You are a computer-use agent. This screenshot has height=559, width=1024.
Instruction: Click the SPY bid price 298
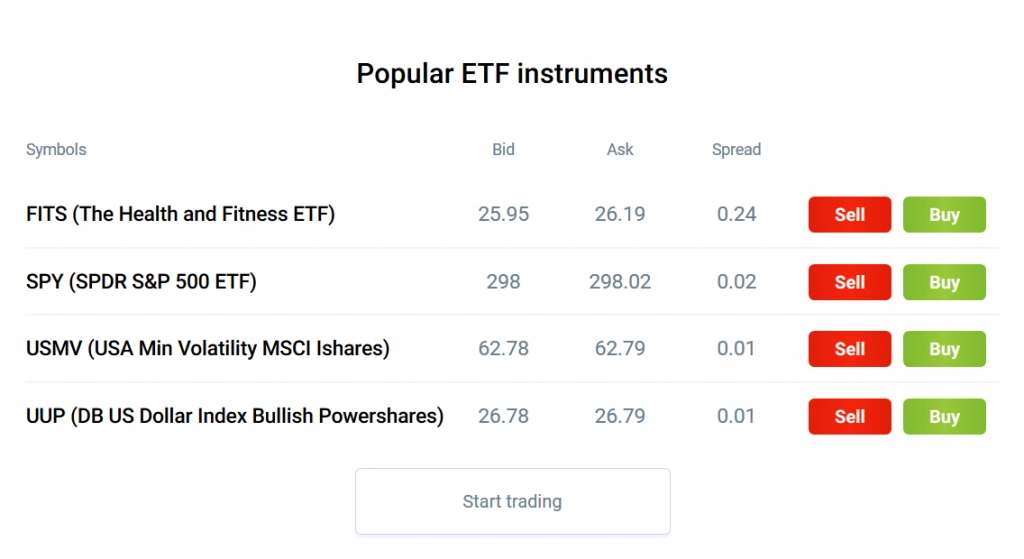[x=503, y=282]
